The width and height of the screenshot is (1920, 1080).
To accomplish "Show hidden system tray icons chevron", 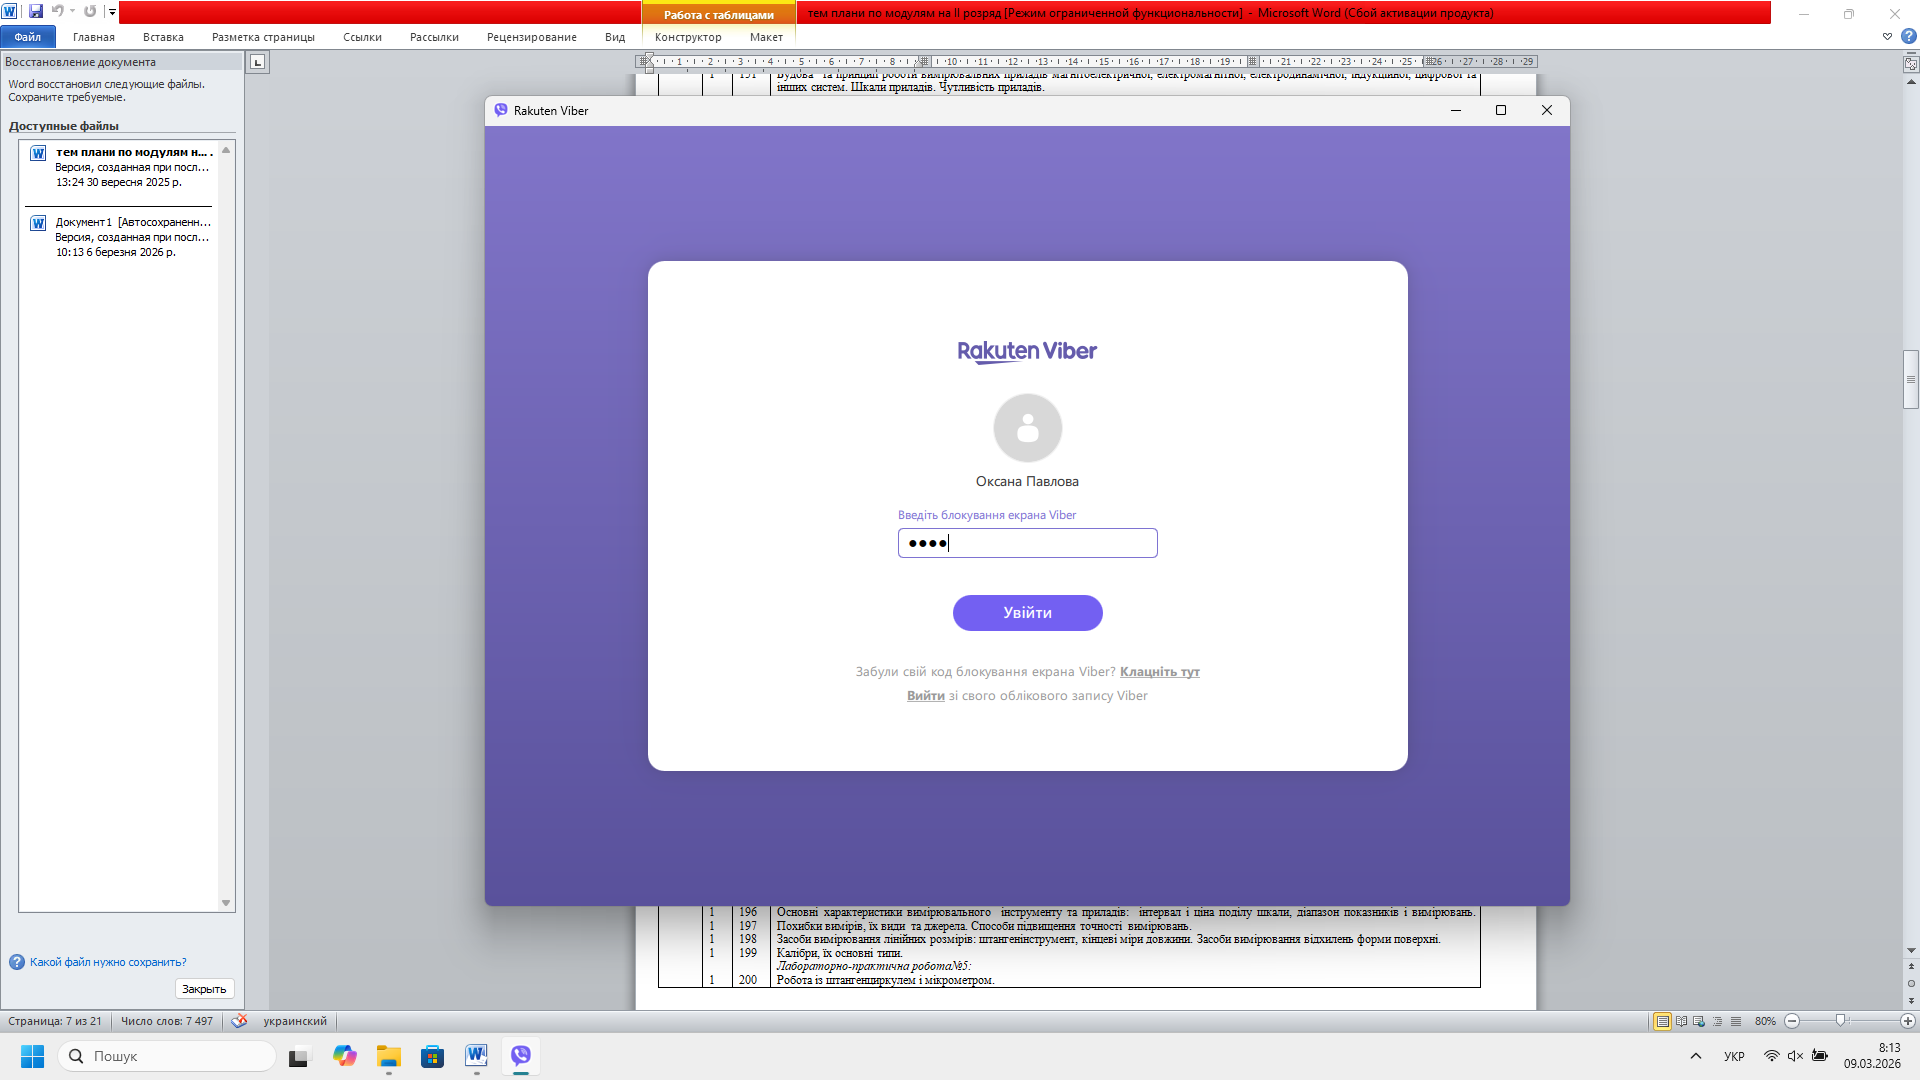I will [1696, 1056].
